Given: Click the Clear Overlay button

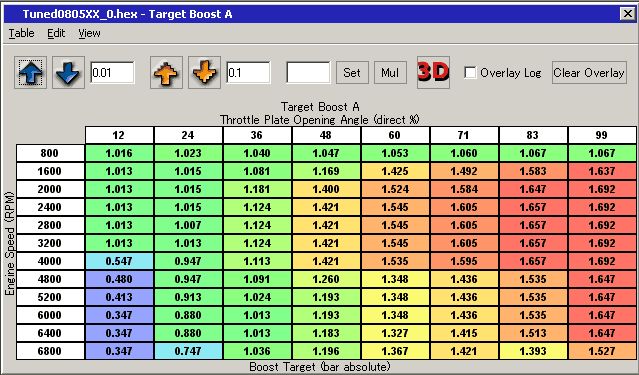Looking at the screenshot, I should [x=589, y=73].
